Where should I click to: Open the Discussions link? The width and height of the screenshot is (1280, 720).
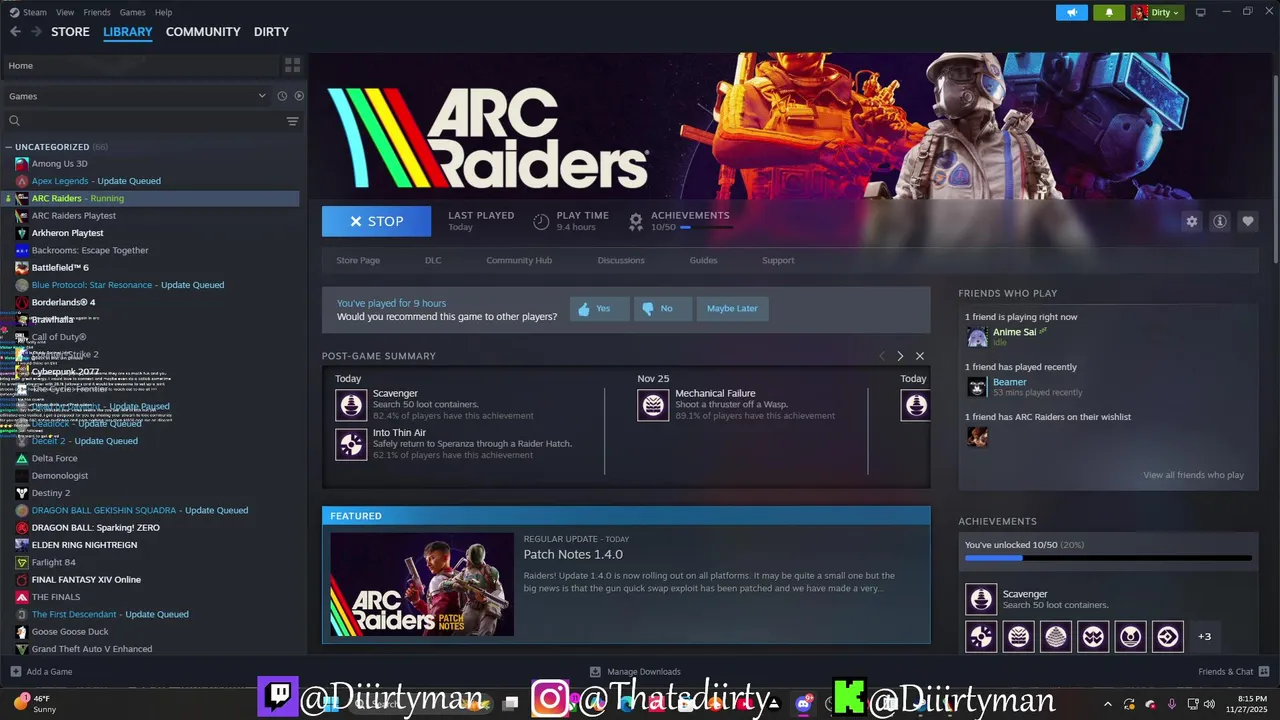[621, 260]
